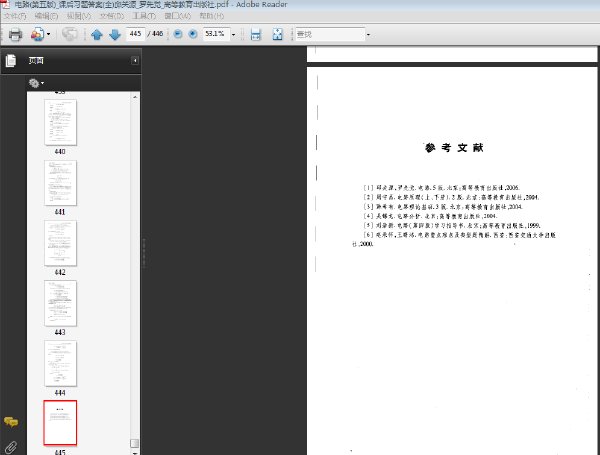Image resolution: width=600 pixels, height=455 pixels.
Task: Collapse the pages panel with arrow button
Action: click(135, 60)
